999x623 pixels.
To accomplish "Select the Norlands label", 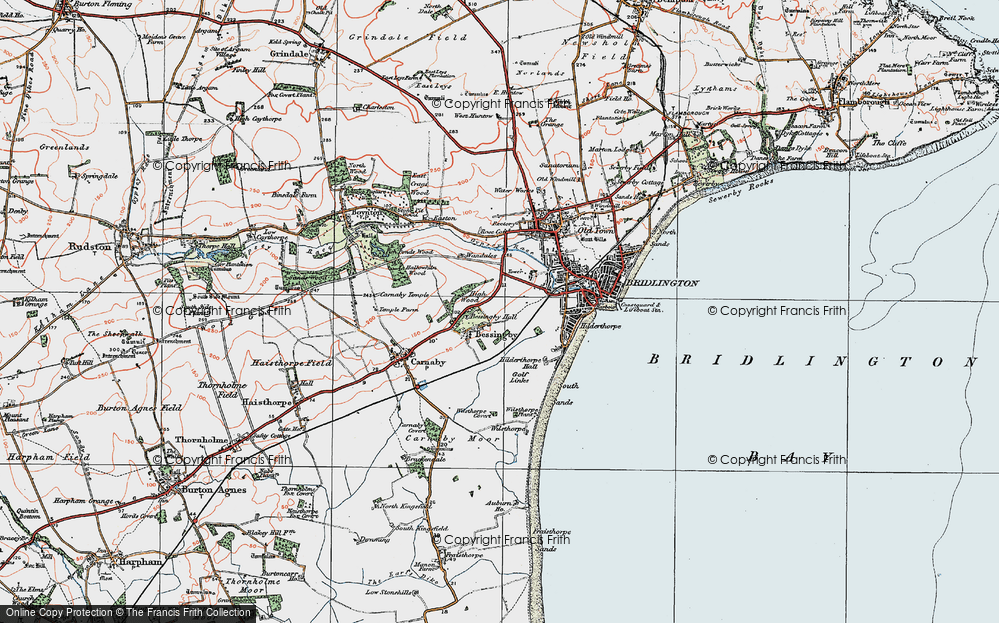I will pos(543,73).
